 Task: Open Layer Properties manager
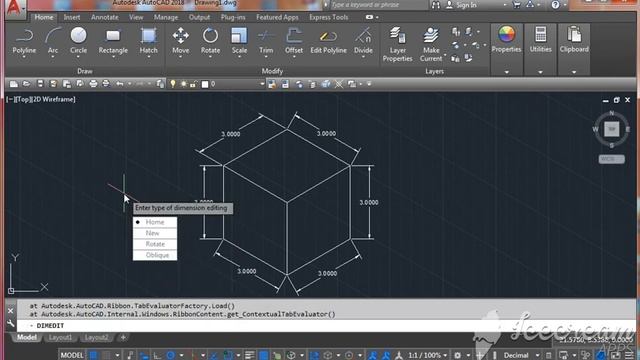coord(397,44)
